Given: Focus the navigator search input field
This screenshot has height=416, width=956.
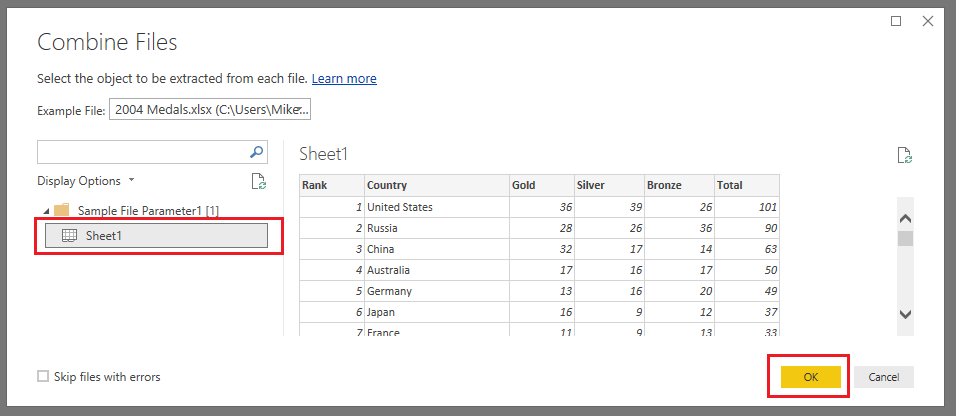Looking at the screenshot, I should click(x=143, y=152).
